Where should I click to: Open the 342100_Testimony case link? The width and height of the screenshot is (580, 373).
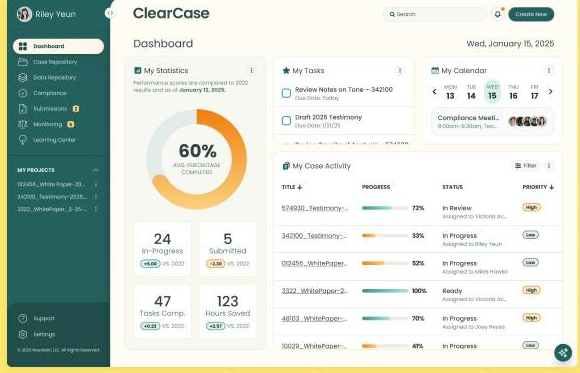pyautogui.click(x=314, y=236)
